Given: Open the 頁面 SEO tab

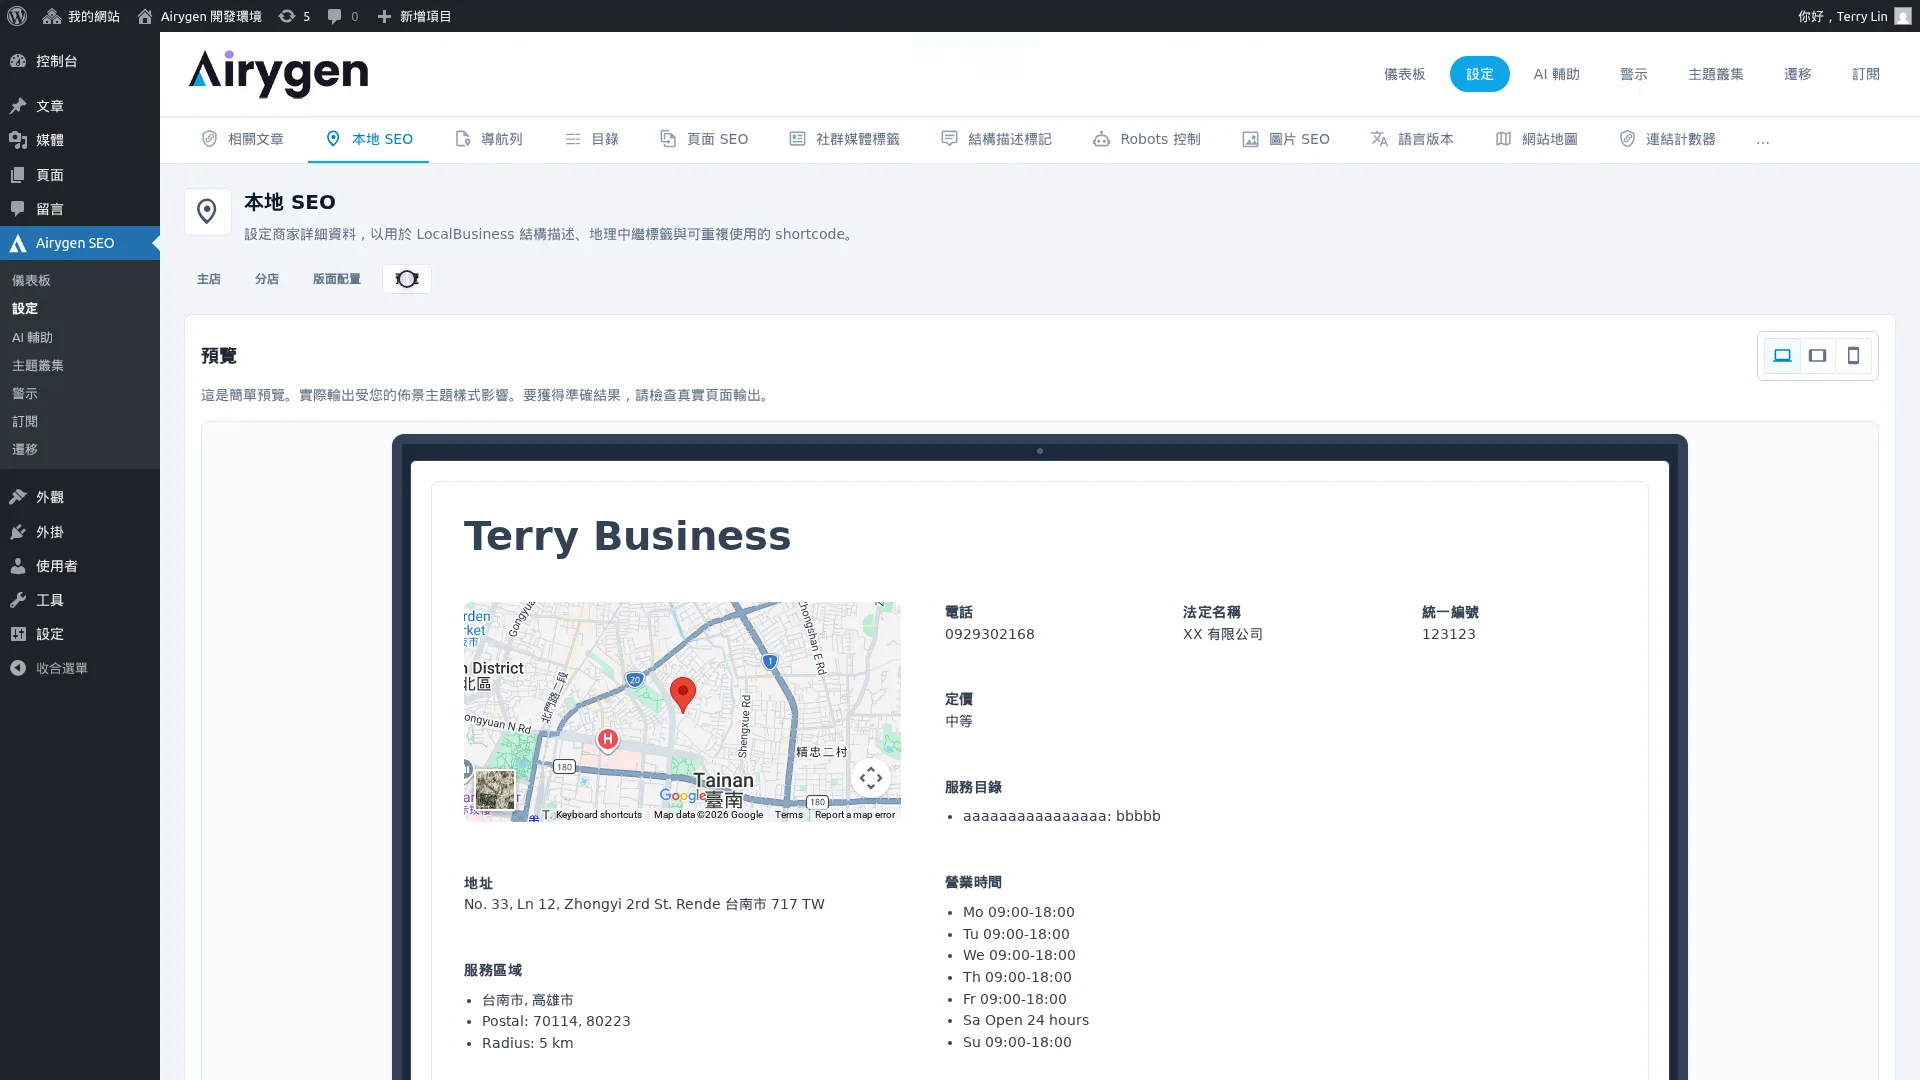Looking at the screenshot, I should 704,139.
